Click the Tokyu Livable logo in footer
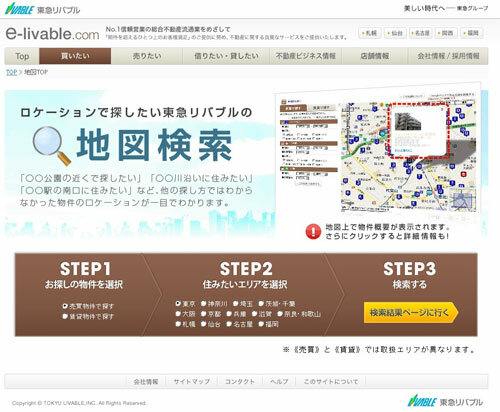 pyautogui.click(x=445, y=401)
